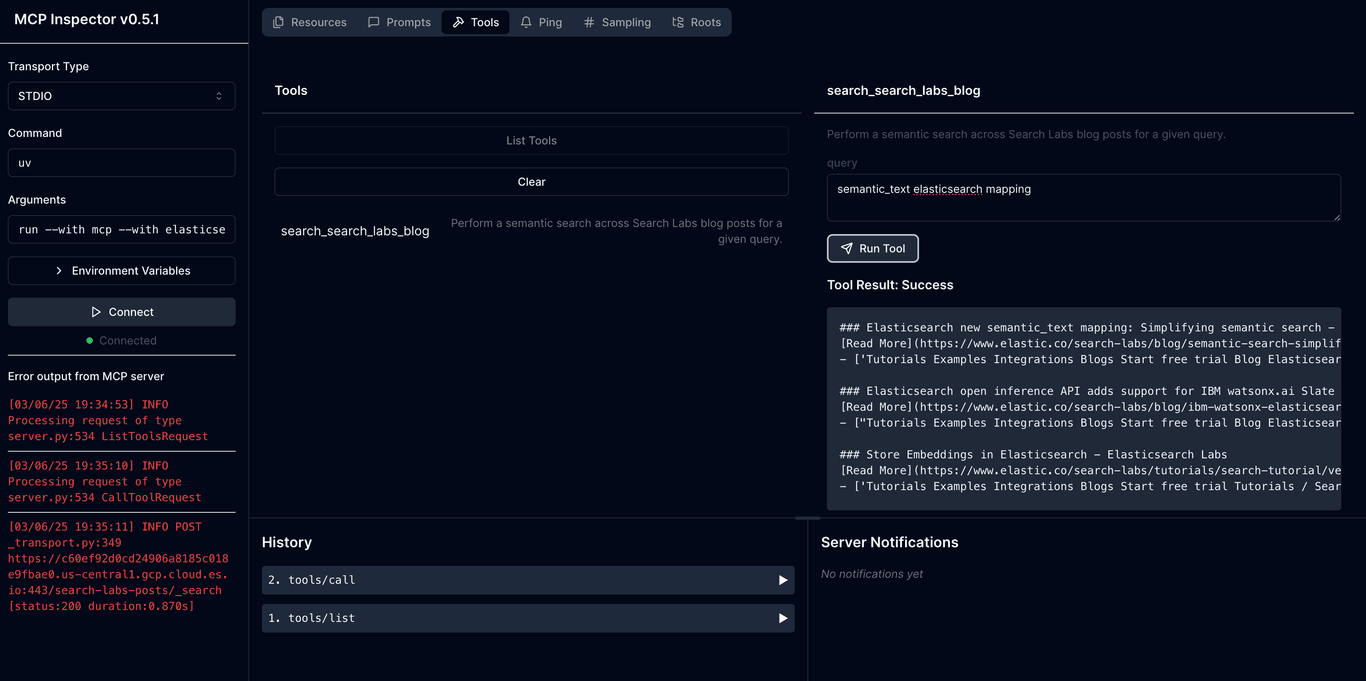Expand the Environment Variables section
The height and width of the screenshot is (681, 1366).
pyautogui.click(x=121, y=271)
